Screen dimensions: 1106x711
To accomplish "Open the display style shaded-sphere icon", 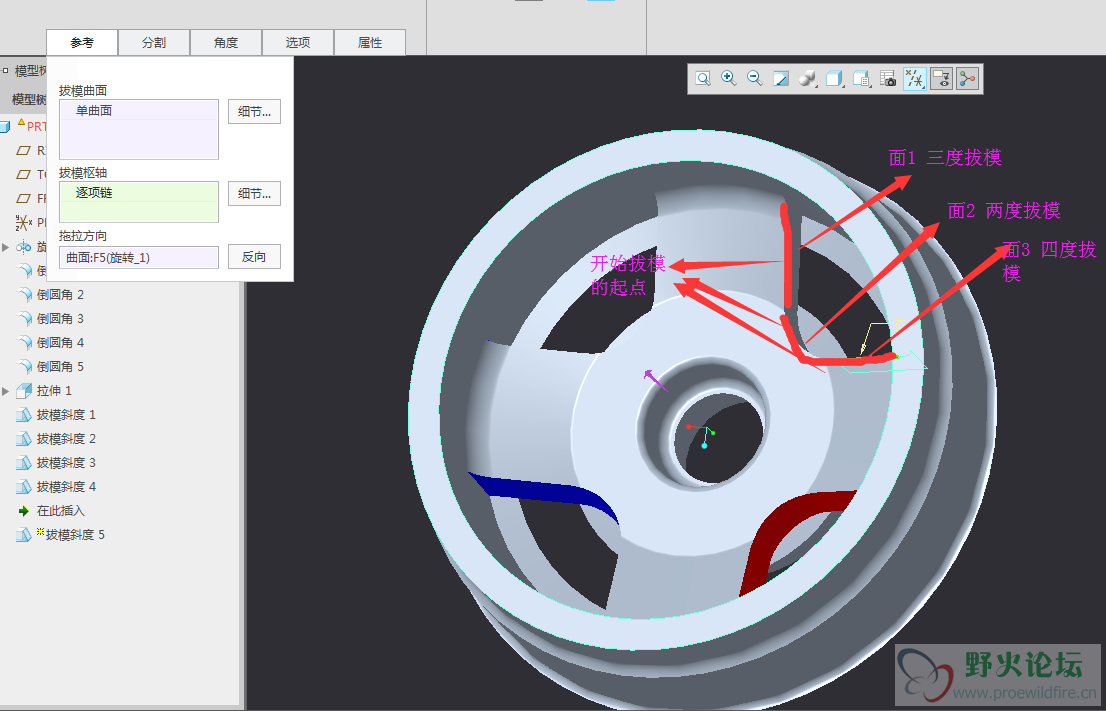I will point(808,79).
